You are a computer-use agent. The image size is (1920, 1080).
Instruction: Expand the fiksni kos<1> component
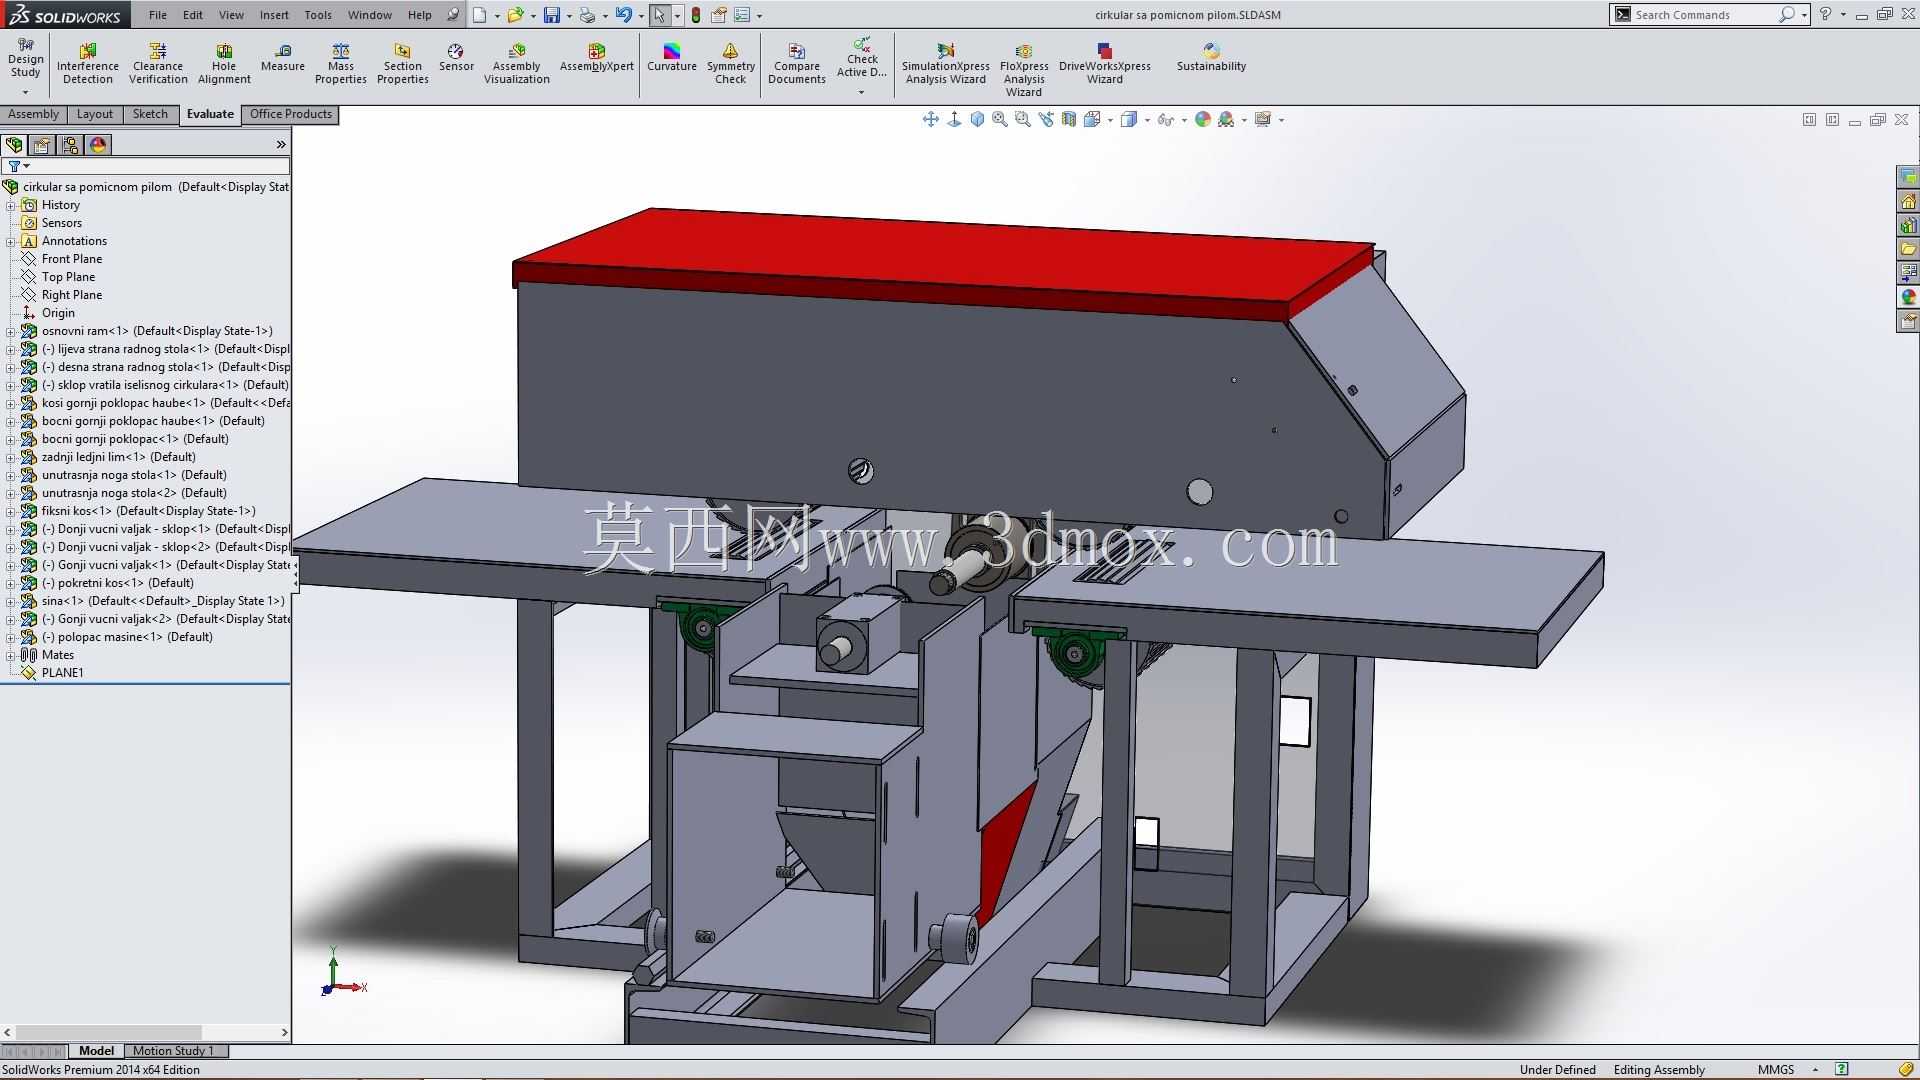10,511
